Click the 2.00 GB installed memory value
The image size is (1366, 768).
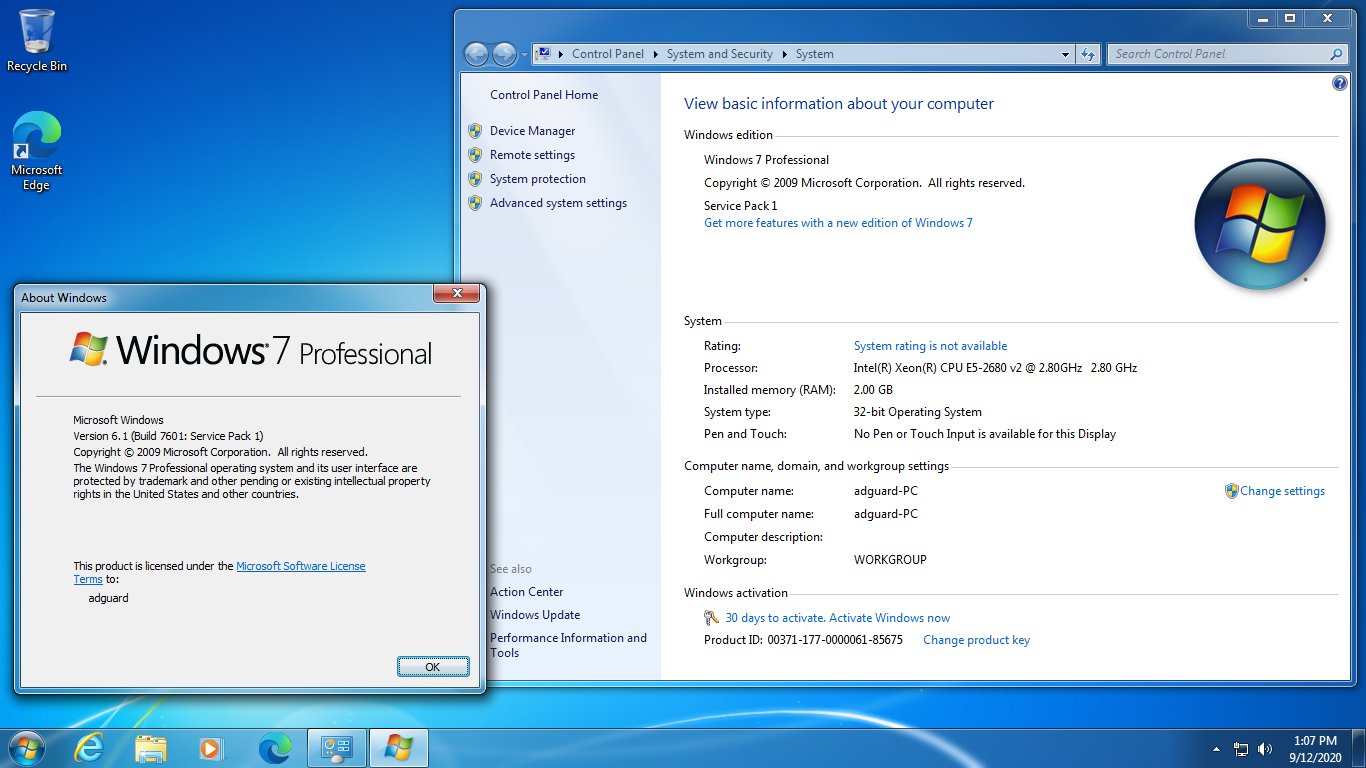point(873,390)
